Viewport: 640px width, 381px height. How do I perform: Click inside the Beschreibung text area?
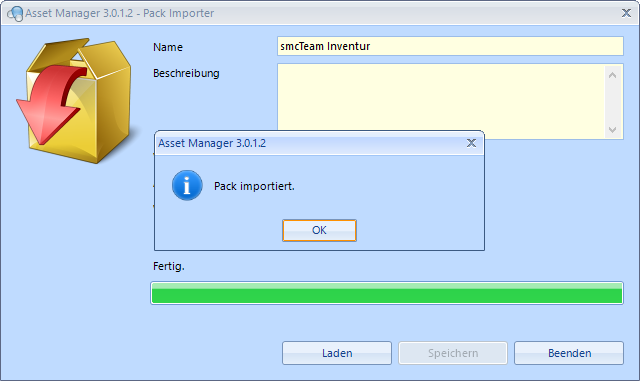tap(441, 96)
